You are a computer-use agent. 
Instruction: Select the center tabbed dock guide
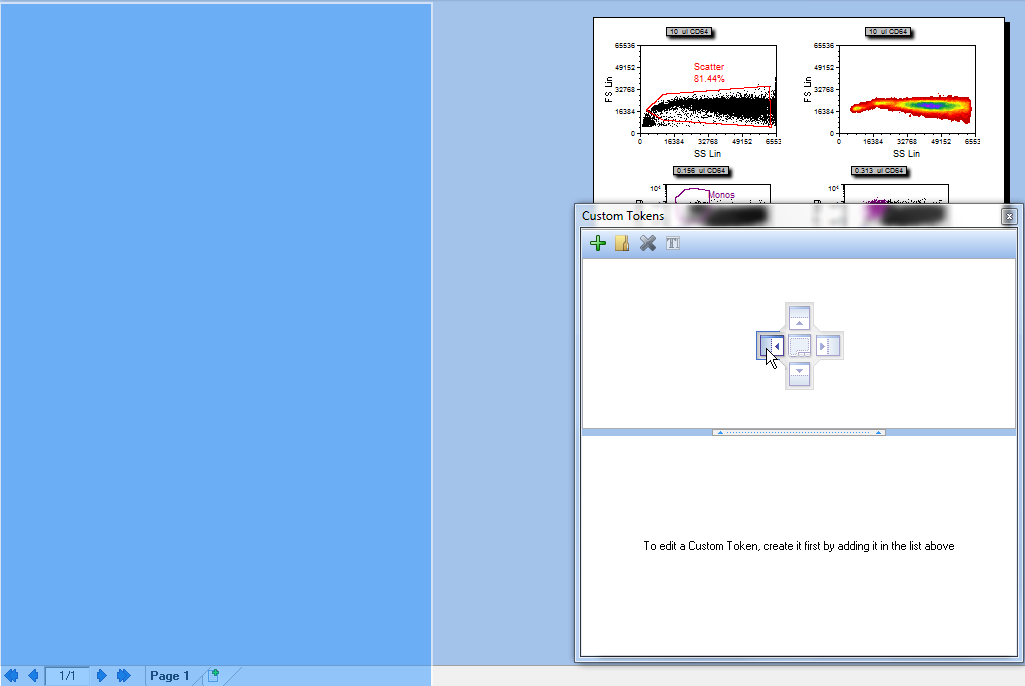point(799,346)
